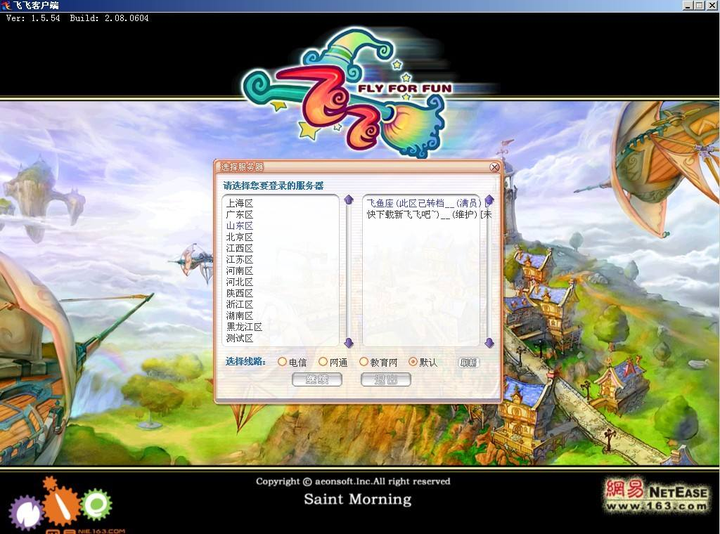The image size is (720, 534).
Task: Close the 选择服务器 dialog with the X
Action: pyautogui.click(x=494, y=167)
